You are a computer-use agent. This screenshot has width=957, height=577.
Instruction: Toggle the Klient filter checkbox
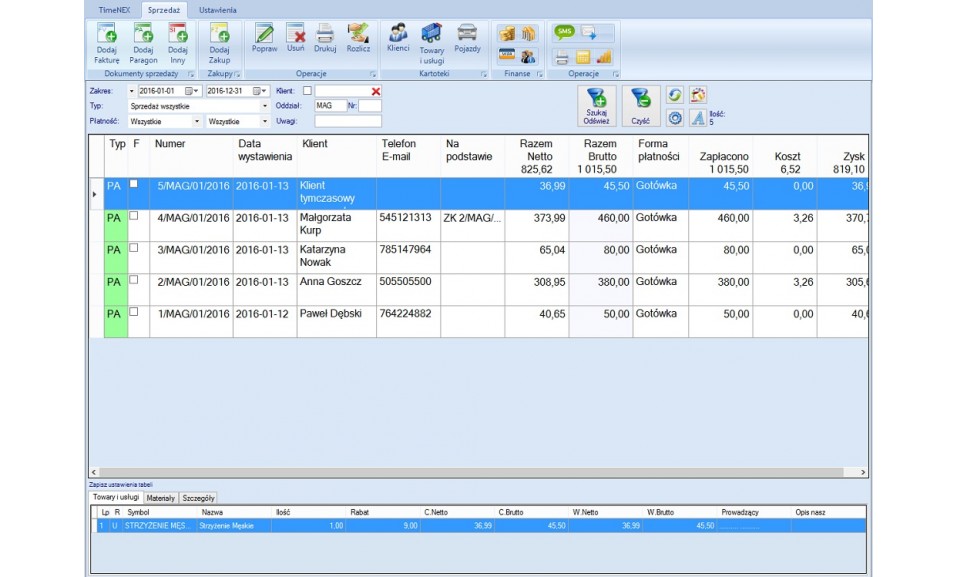(307, 91)
